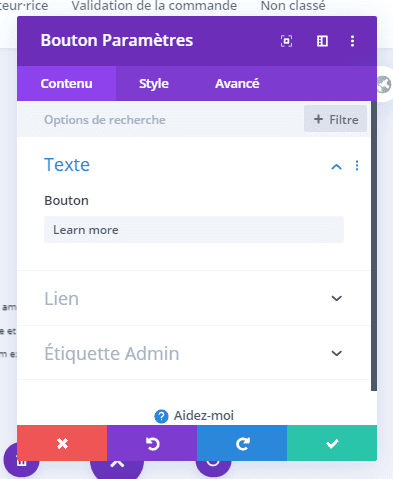
Task: Click the blue question mark help icon
Action: (x=161, y=416)
